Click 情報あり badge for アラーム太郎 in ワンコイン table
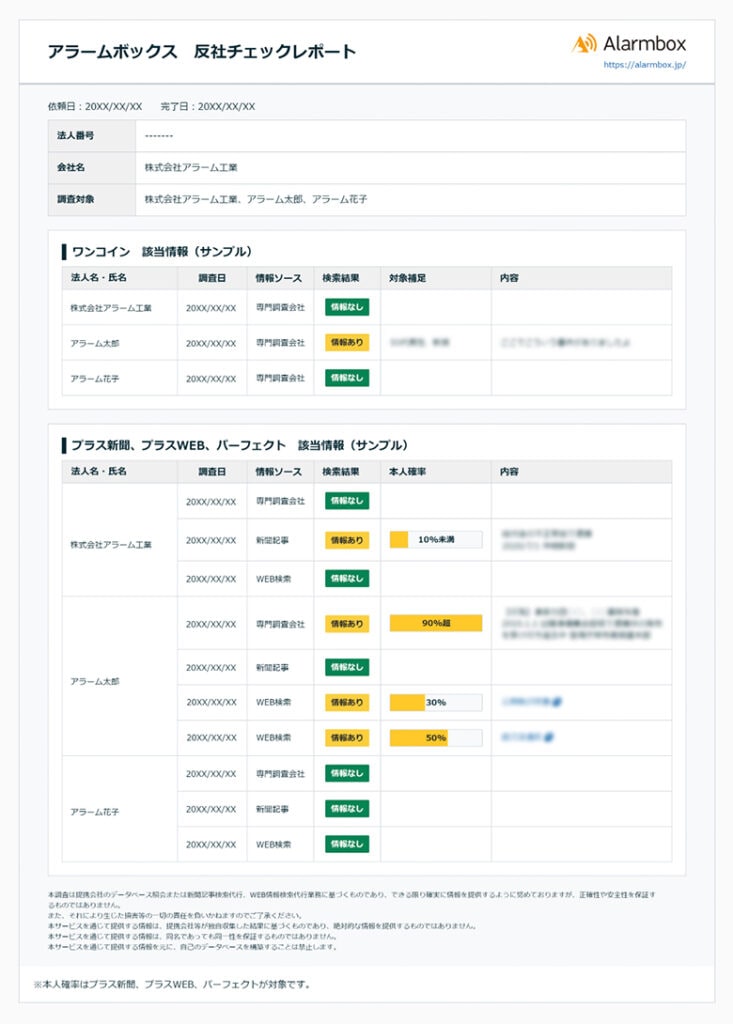 tap(346, 343)
